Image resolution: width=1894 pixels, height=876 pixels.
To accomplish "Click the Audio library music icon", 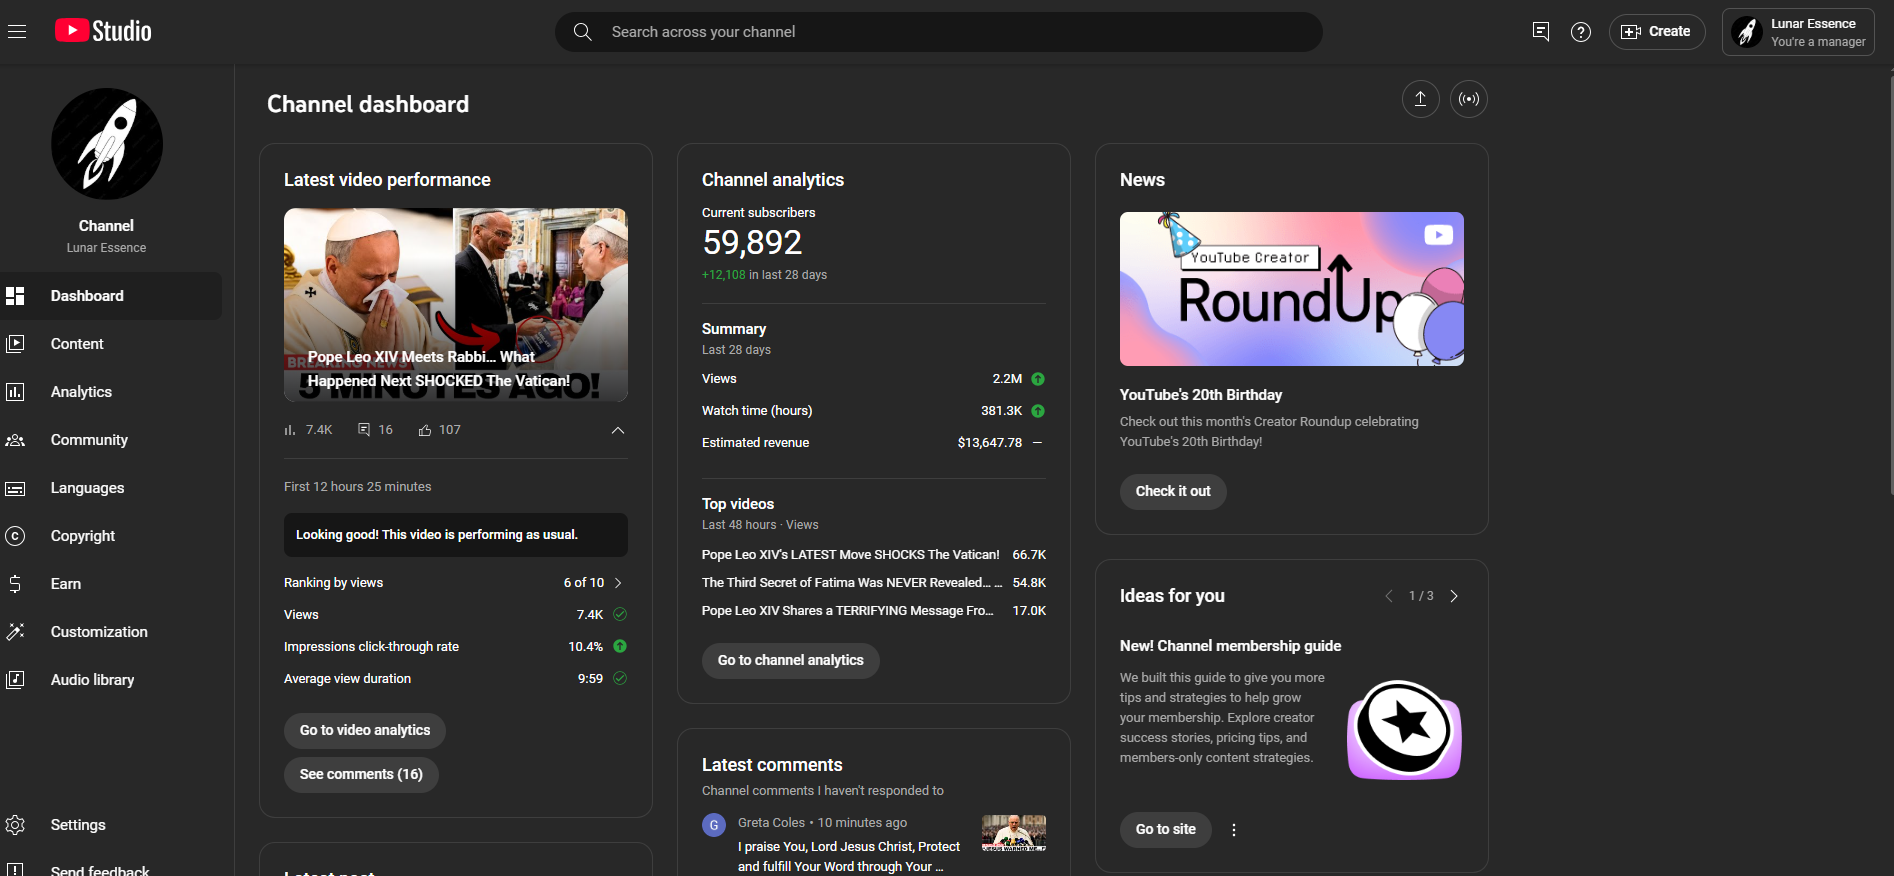I will (x=15, y=680).
